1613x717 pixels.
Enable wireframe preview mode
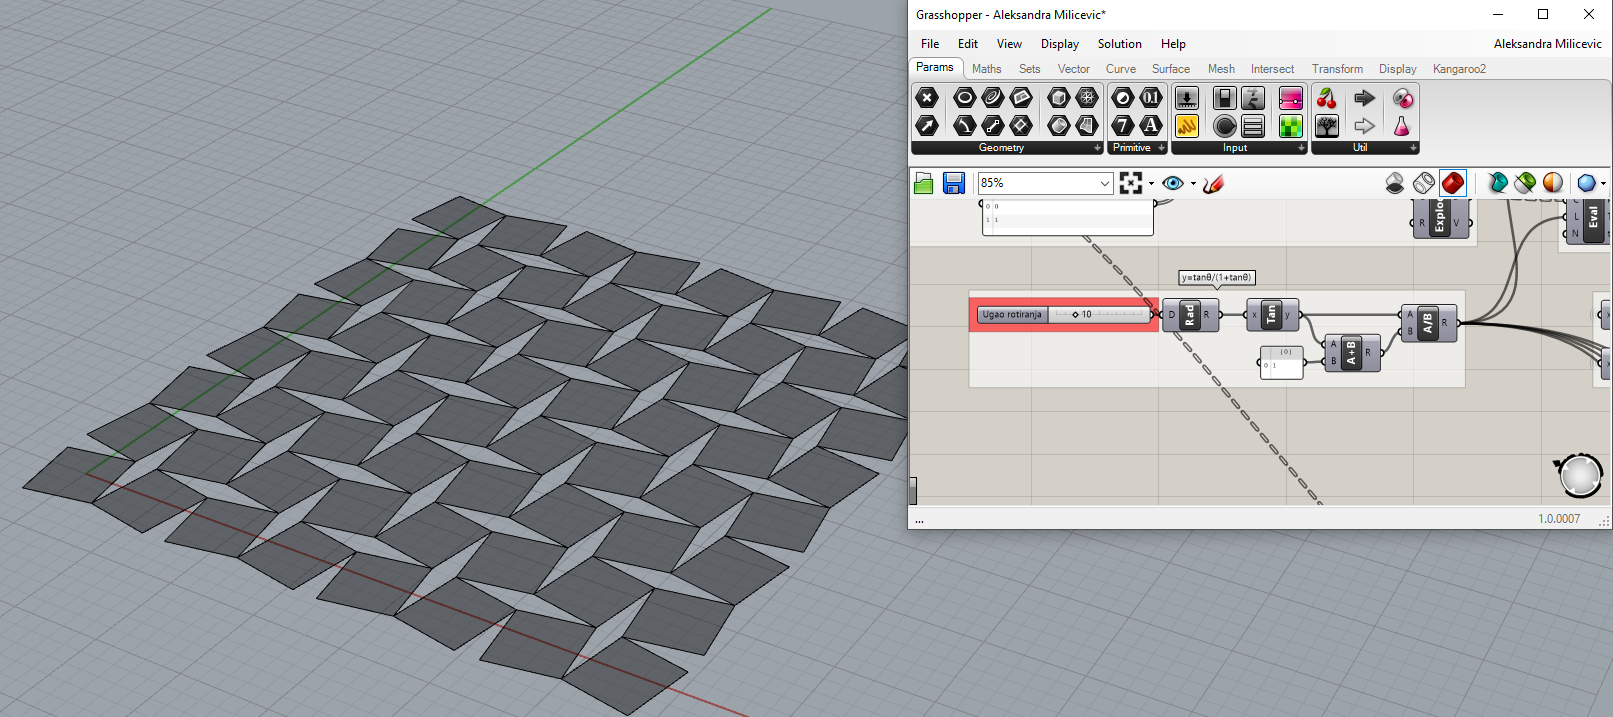point(1424,183)
